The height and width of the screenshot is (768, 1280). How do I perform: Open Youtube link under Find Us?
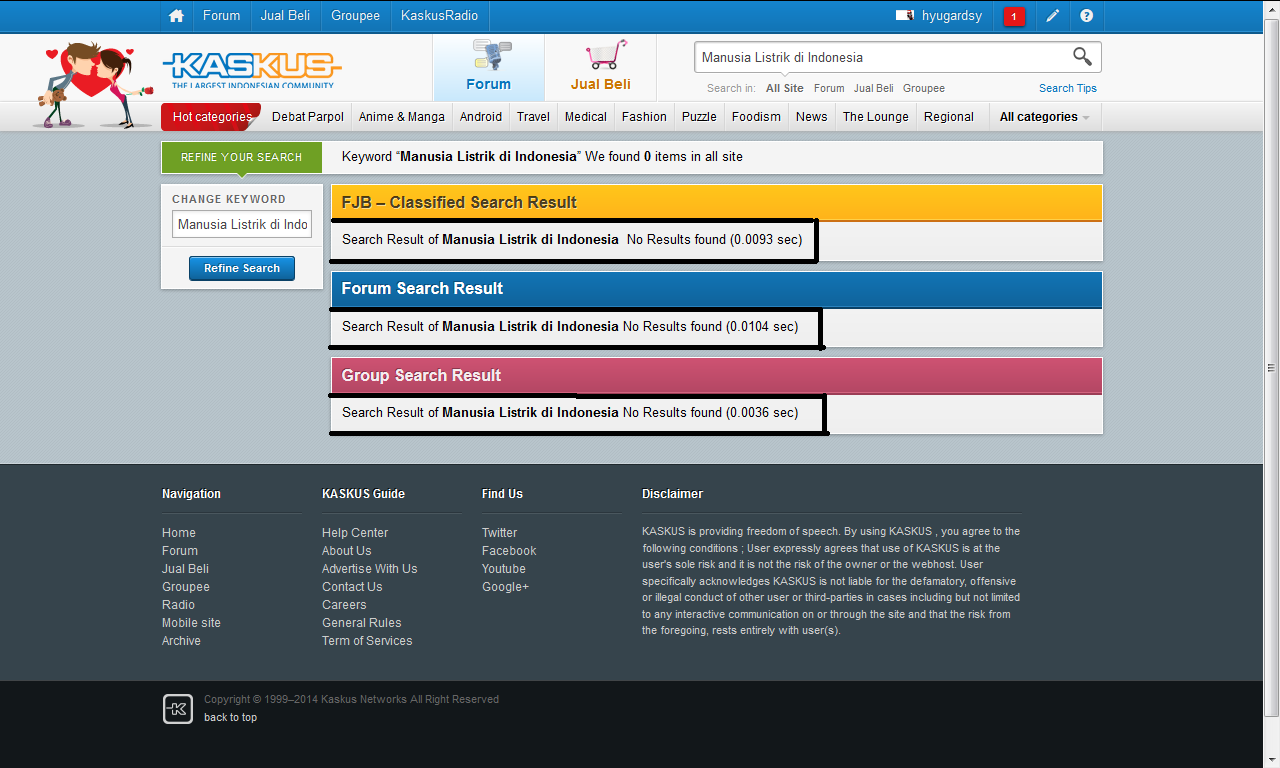[x=503, y=569]
